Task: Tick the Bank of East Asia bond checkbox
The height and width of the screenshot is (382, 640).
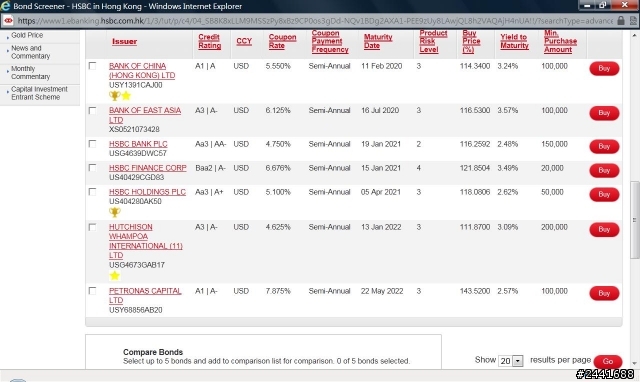Action: [93, 111]
